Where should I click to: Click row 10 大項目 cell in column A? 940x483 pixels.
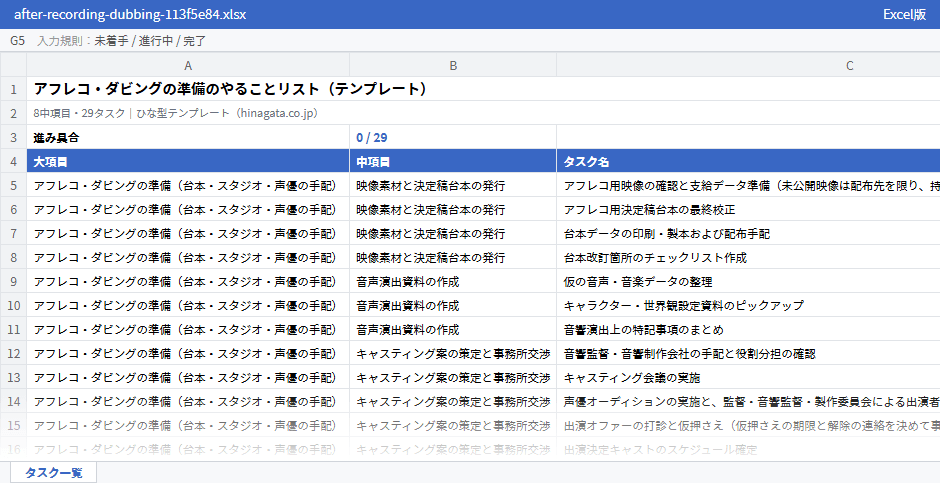[x=188, y=306]
